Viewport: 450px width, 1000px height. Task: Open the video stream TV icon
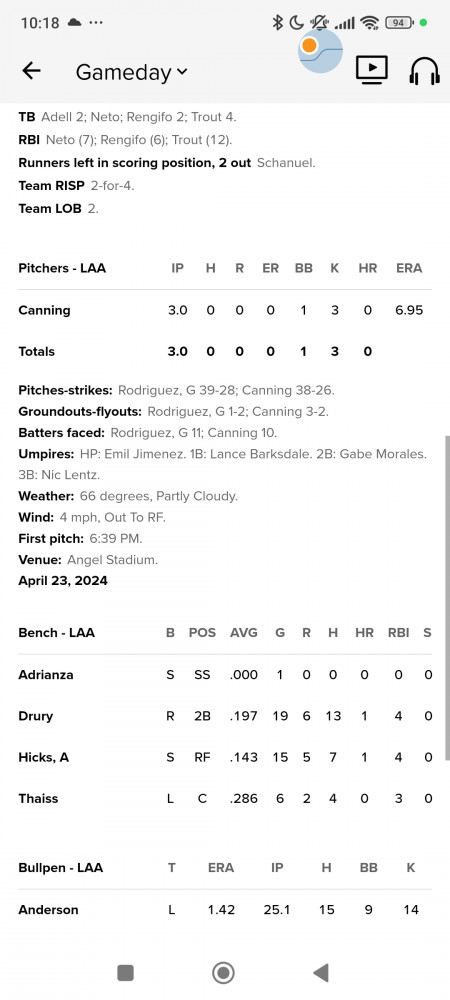pos(372,70)
